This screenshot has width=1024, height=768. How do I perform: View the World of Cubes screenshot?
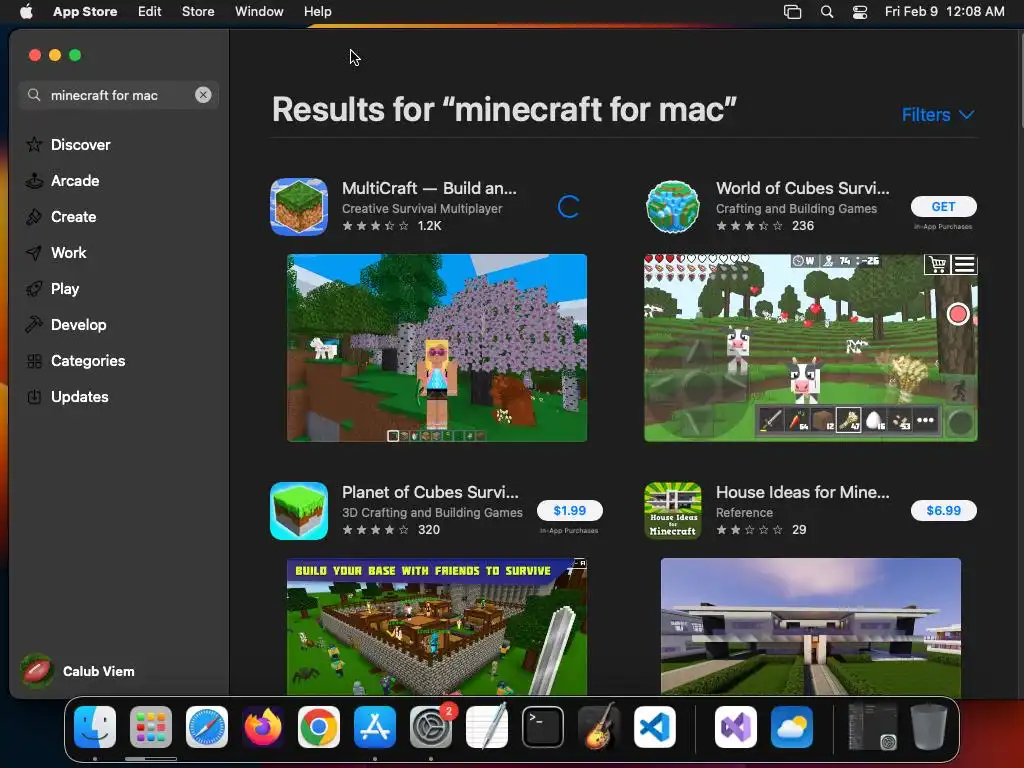(810, 348)
